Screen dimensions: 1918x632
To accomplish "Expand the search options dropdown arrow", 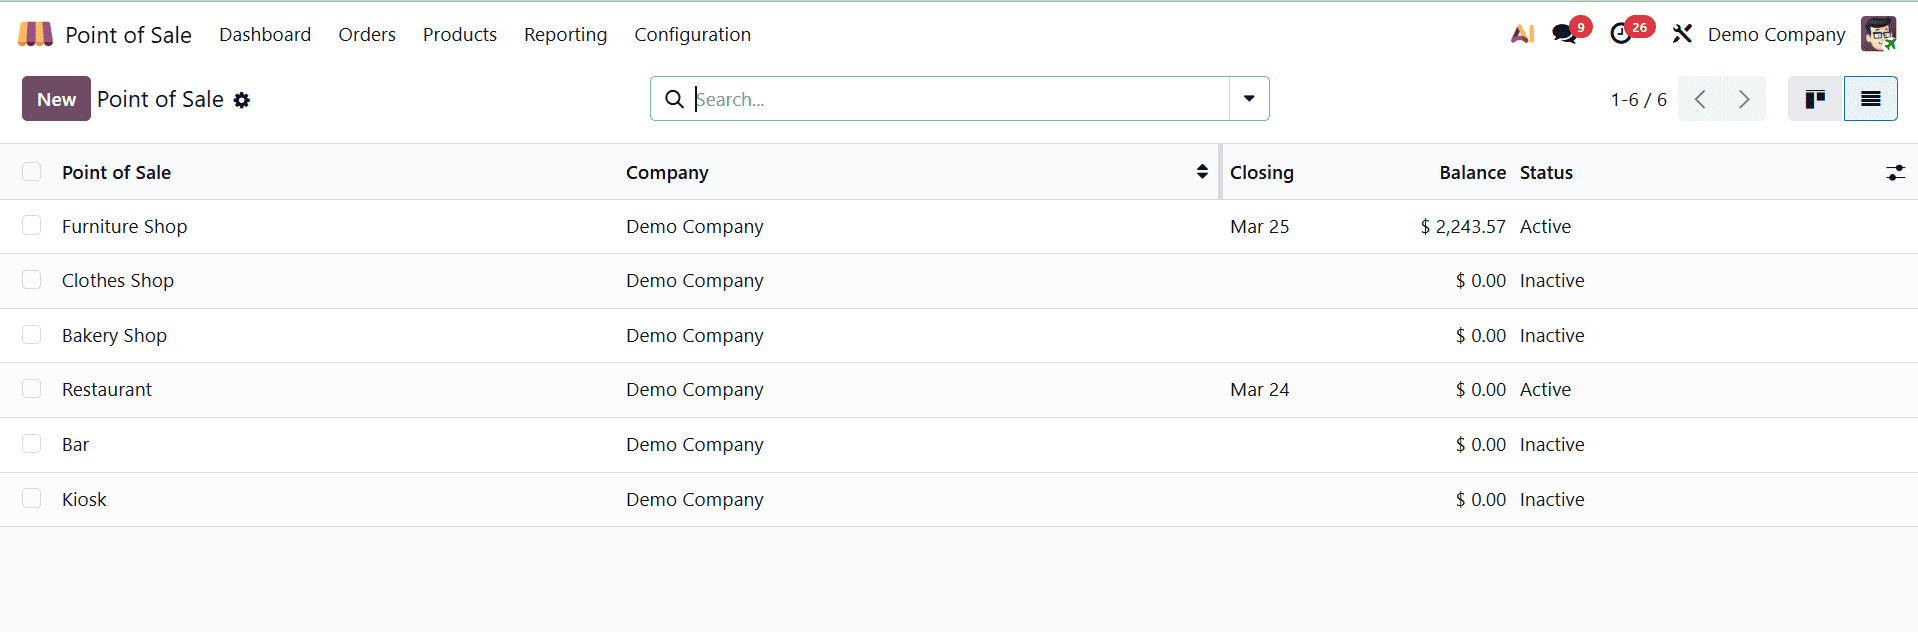I will [1249, 99].
